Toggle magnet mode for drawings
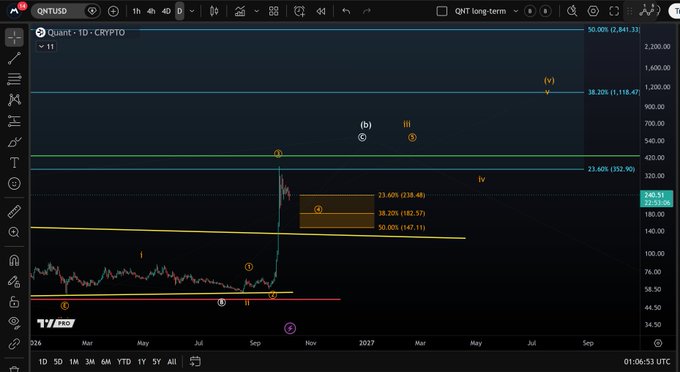 [14, 260]
